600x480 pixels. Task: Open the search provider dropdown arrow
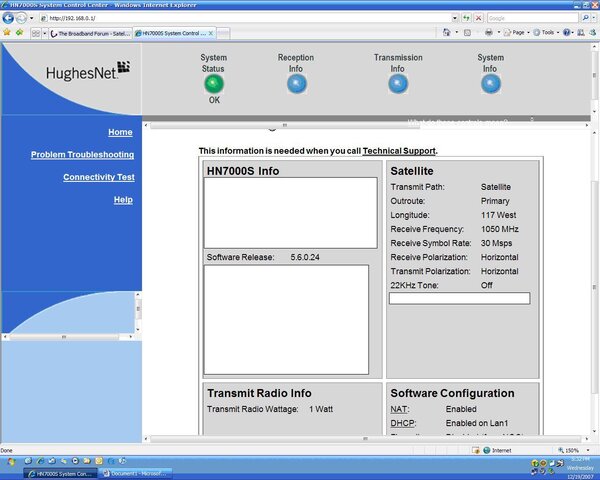(594, 18)
